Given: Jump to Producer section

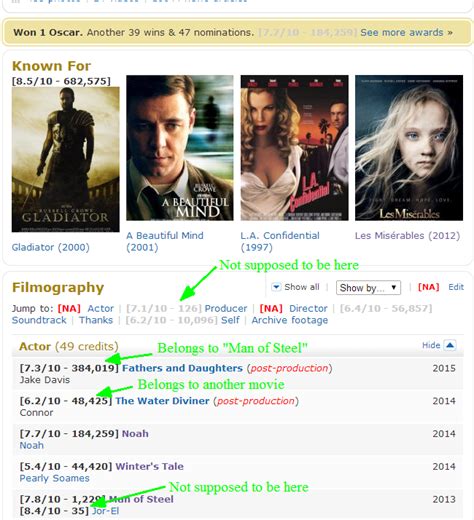Looking at the screenshot, I should point(226,308).
